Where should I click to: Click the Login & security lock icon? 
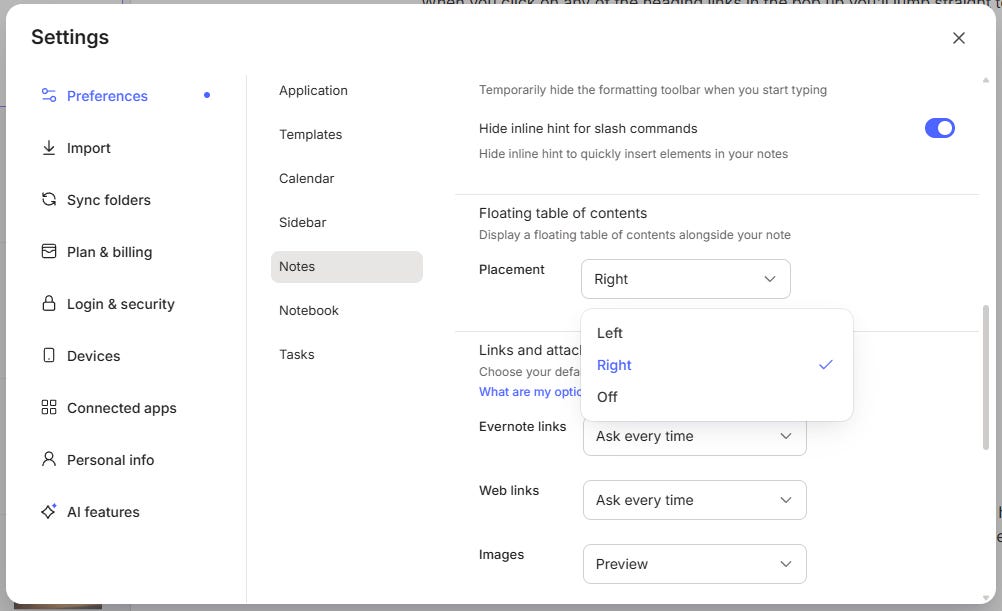tap(48, 304)
